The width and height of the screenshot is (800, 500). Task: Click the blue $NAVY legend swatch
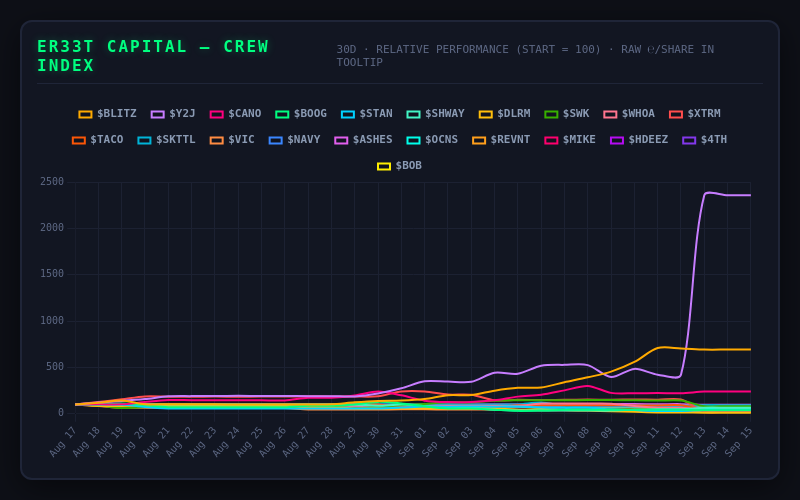(x=276, y=140)
